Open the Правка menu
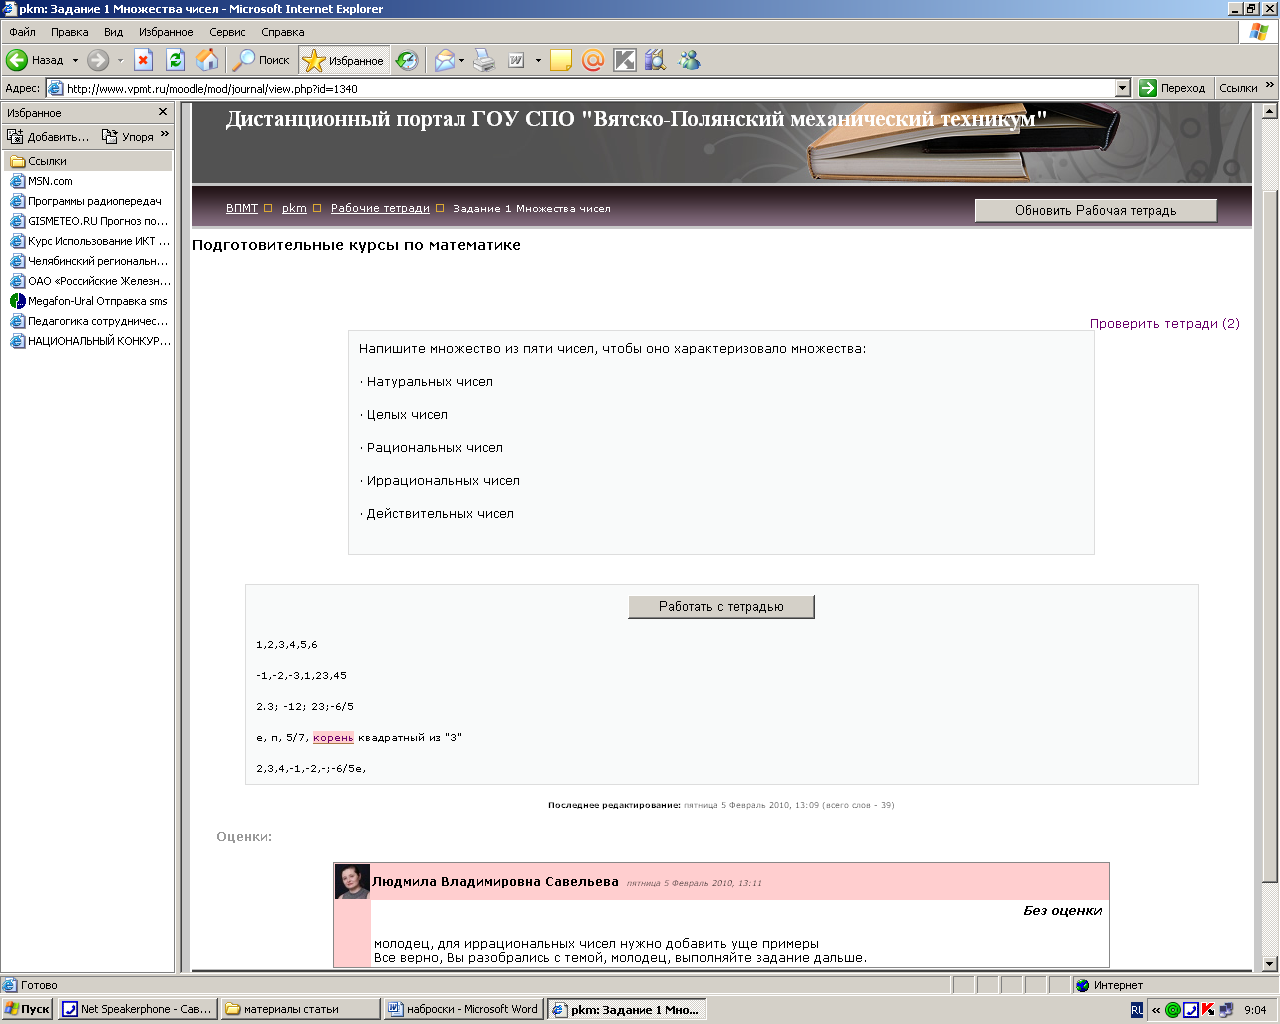This screenshot has height=1024, width=1280. coord(70,32)
